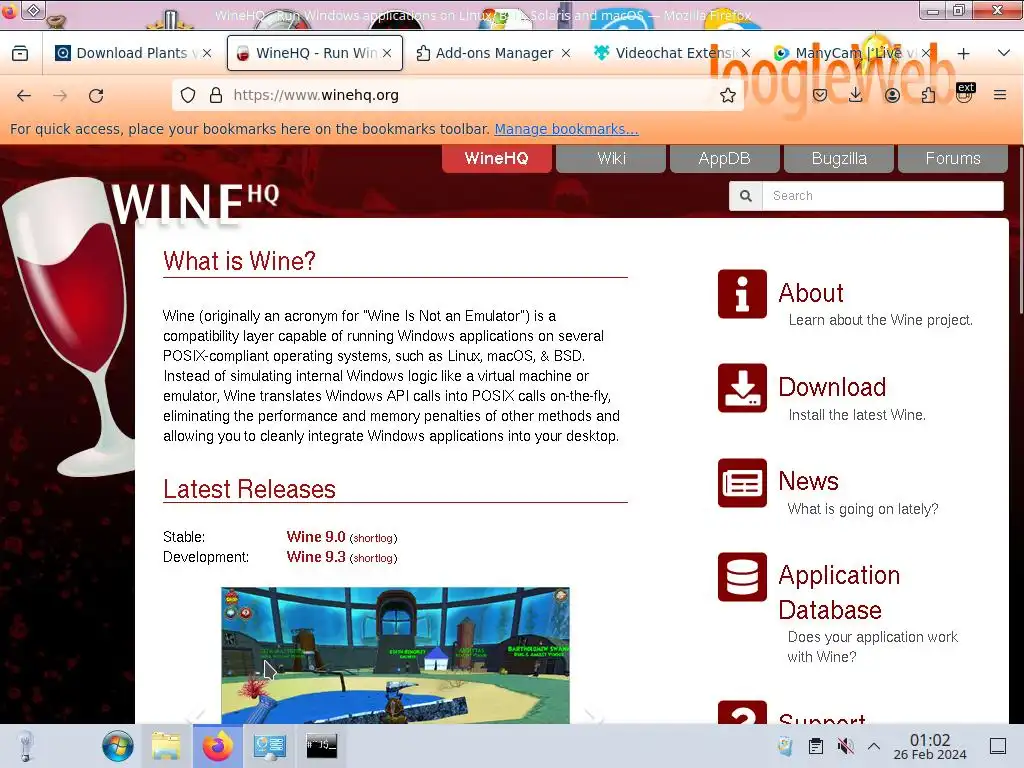Select the WineHQ site tab
The image size is (1024, 768).
click(496, 159)
